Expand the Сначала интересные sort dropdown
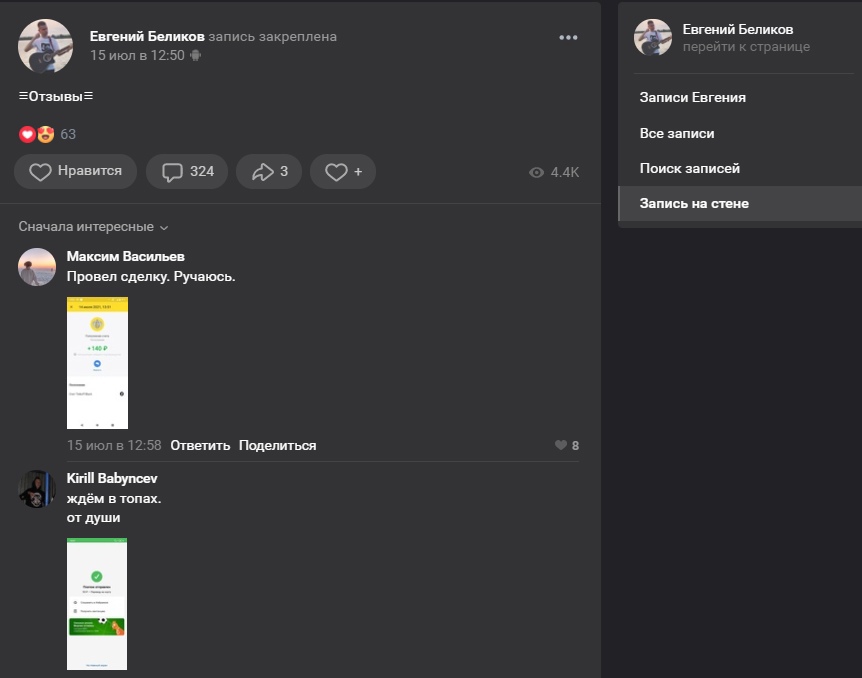The image size is (862, 678). pyautogui.click(x=93, y=227)
